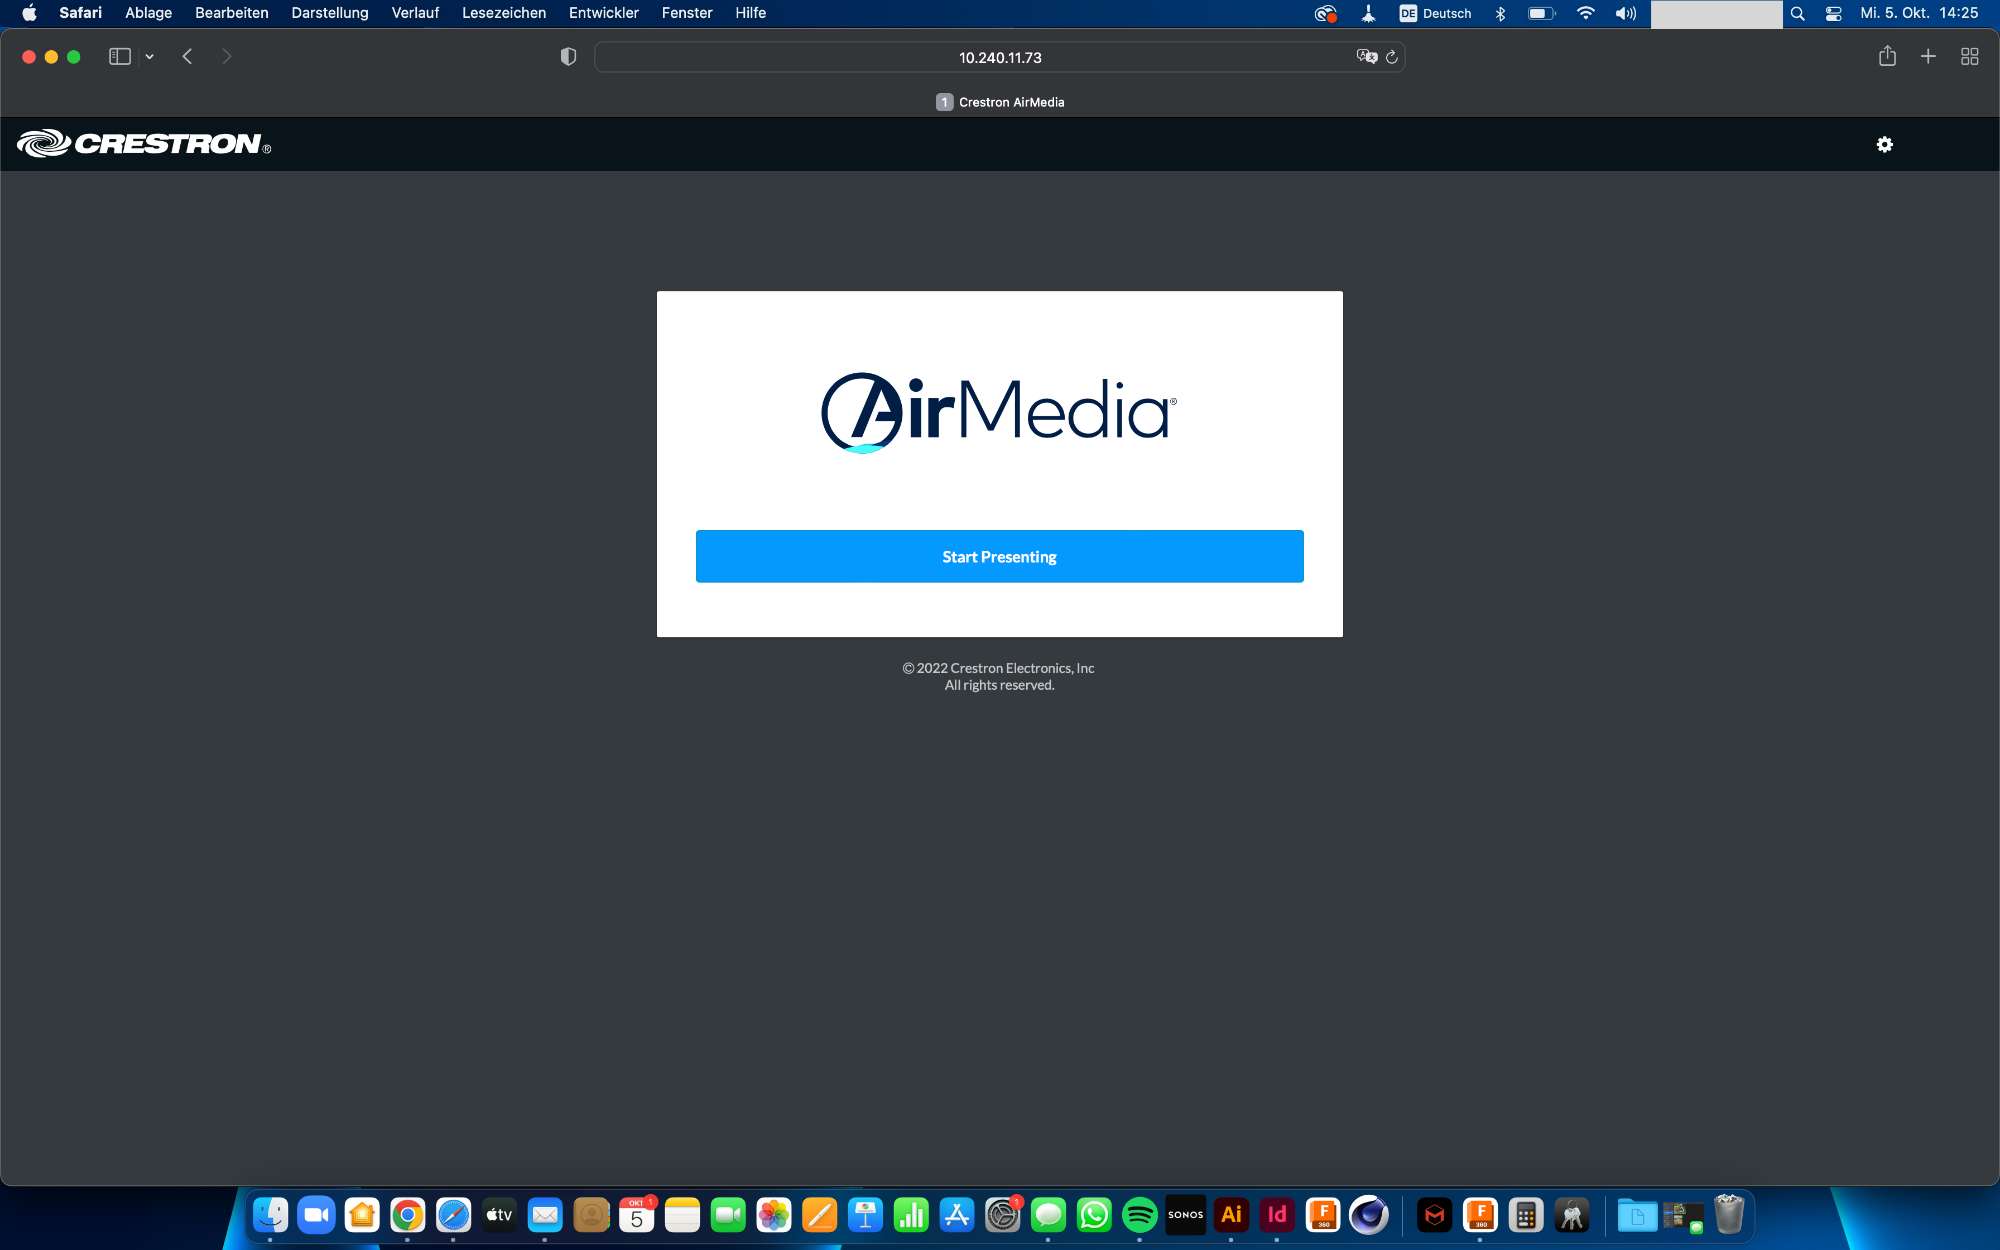Expand the sidebar tab group dropdown arrow
This screenshot has width=2000, height=1250.
pos(149,57)
